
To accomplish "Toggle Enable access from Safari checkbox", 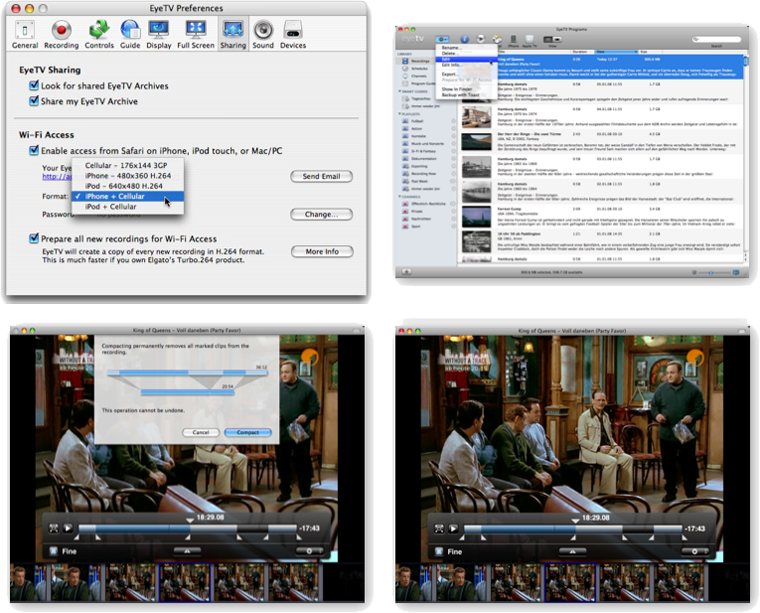I will coord(34,150).
